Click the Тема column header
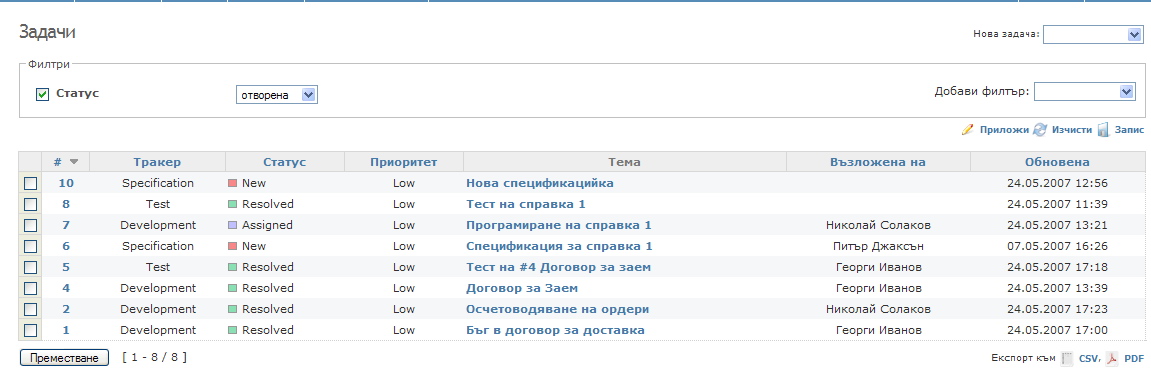 pos(625,162)
